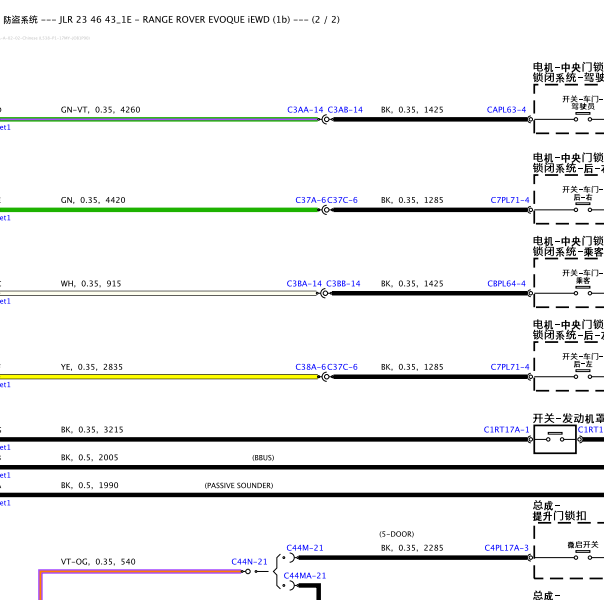Click the passenger door switch symbol (乘客)
The image size is (604, 600).
(x=583, y=292)
